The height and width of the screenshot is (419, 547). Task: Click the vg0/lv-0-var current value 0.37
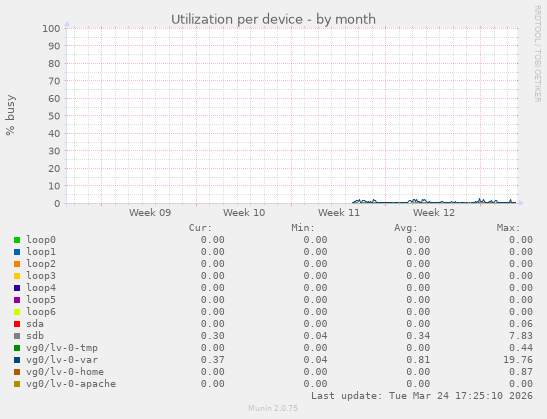click(213, 360)
